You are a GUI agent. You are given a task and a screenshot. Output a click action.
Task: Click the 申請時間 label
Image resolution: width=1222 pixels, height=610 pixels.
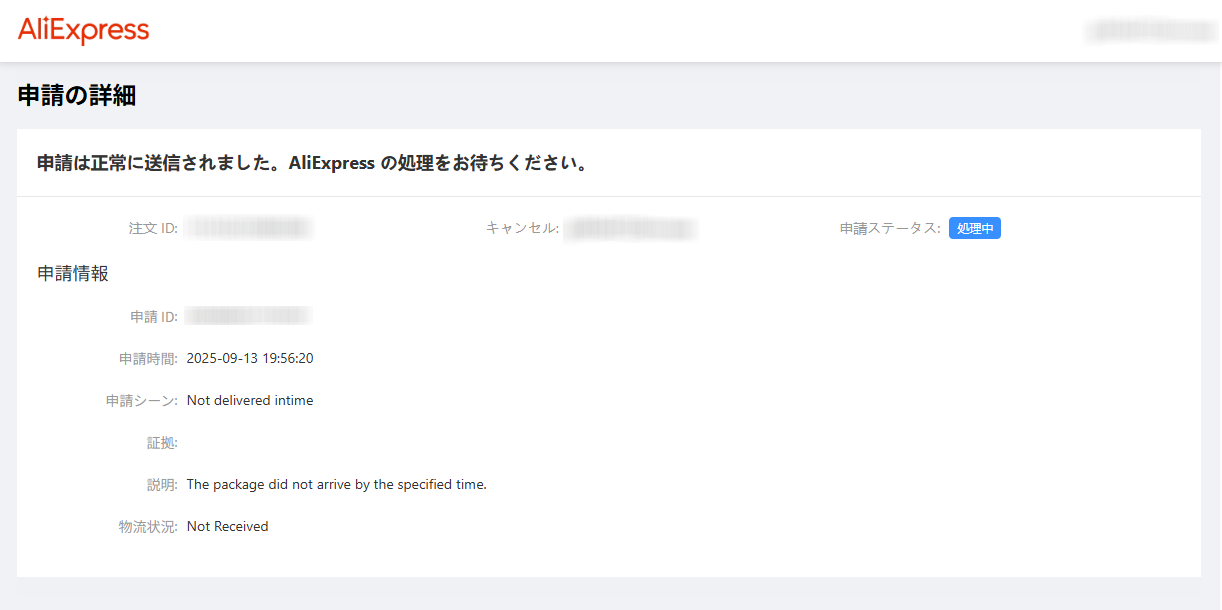coord(148,358)
